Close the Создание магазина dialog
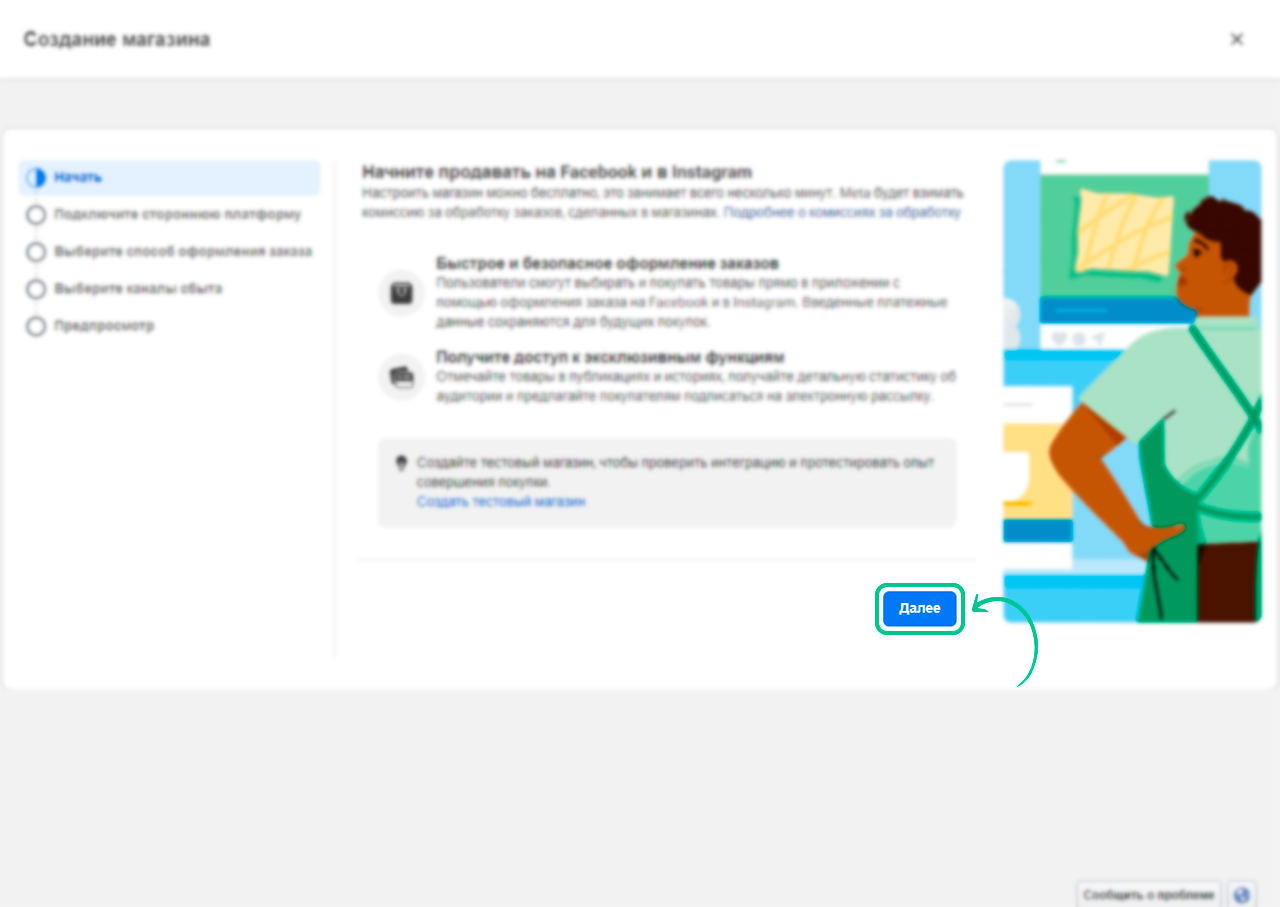 [x=1236, y=39]
